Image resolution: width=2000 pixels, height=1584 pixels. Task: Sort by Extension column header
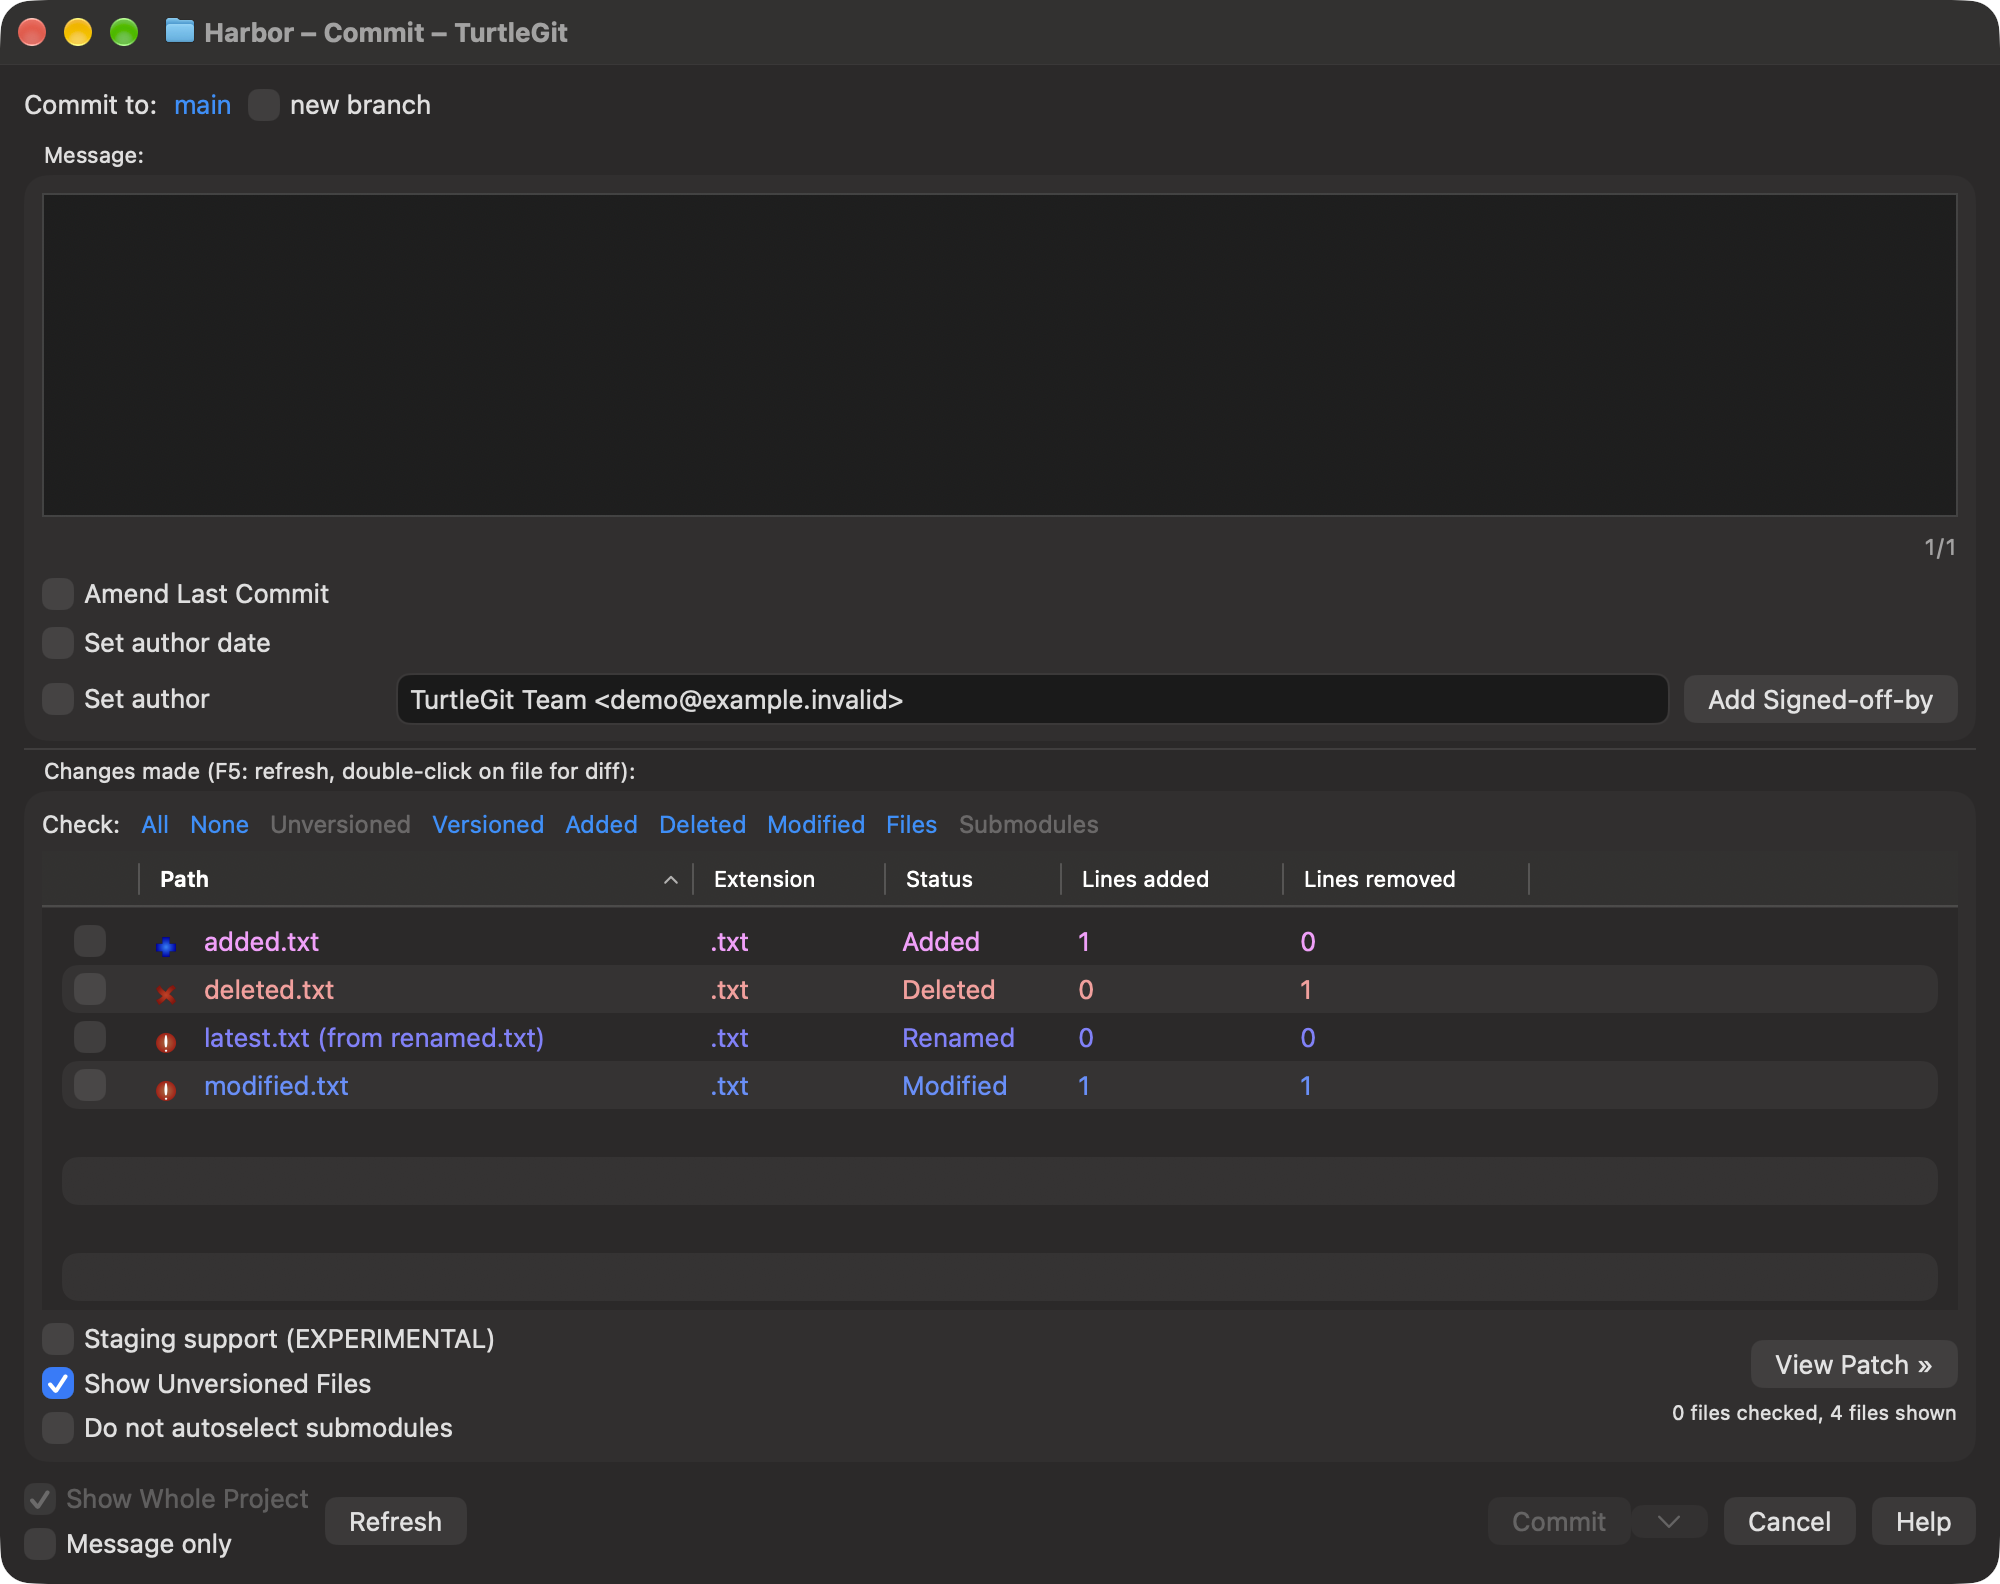[789, 879]
